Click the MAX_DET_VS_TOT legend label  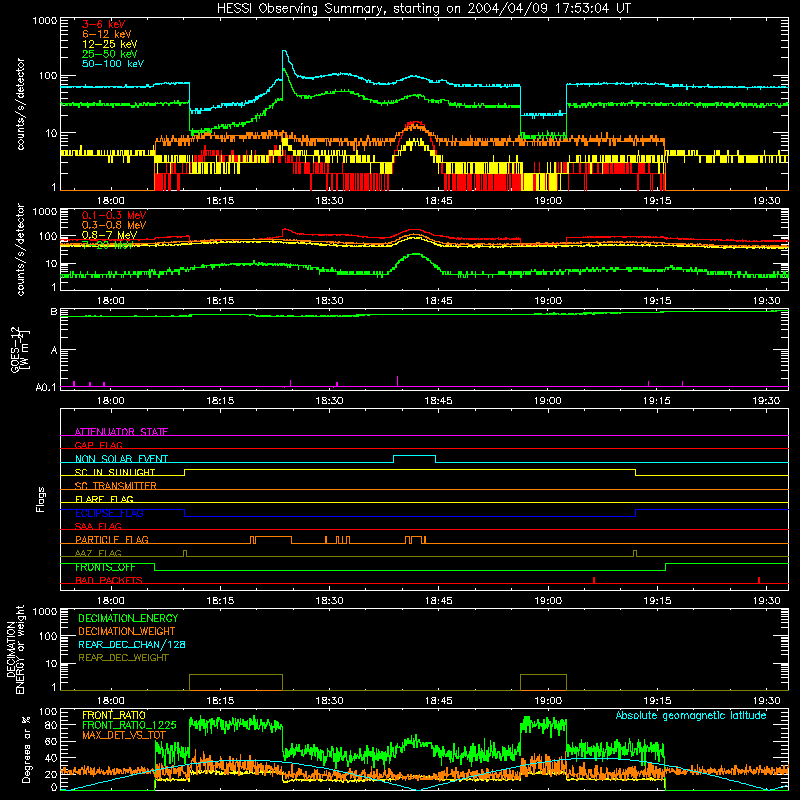pos(124,735)
